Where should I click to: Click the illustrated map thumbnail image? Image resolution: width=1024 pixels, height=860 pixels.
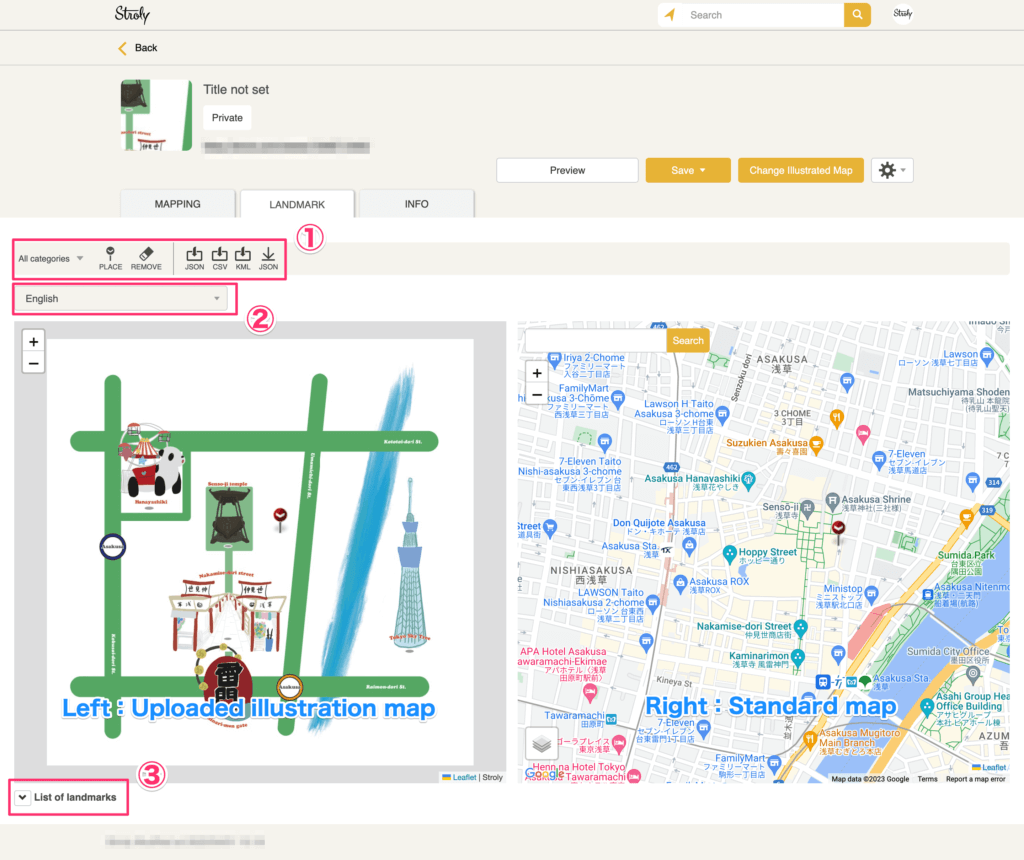[156, 115]
